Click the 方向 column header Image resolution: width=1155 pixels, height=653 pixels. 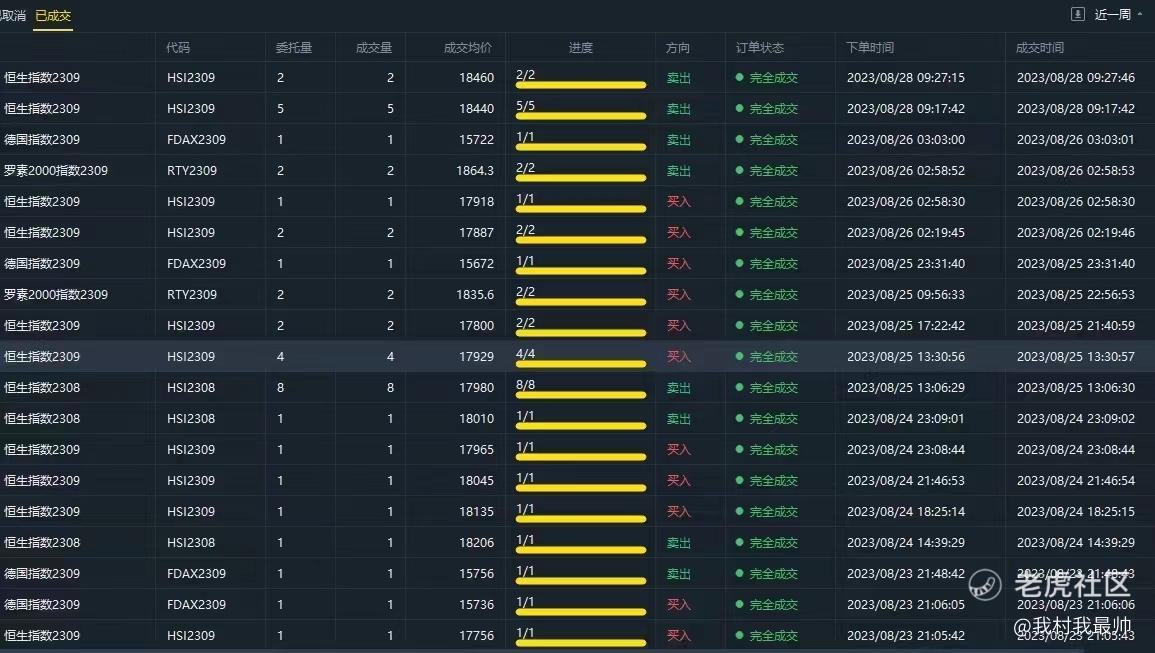(x=678, y=47)
